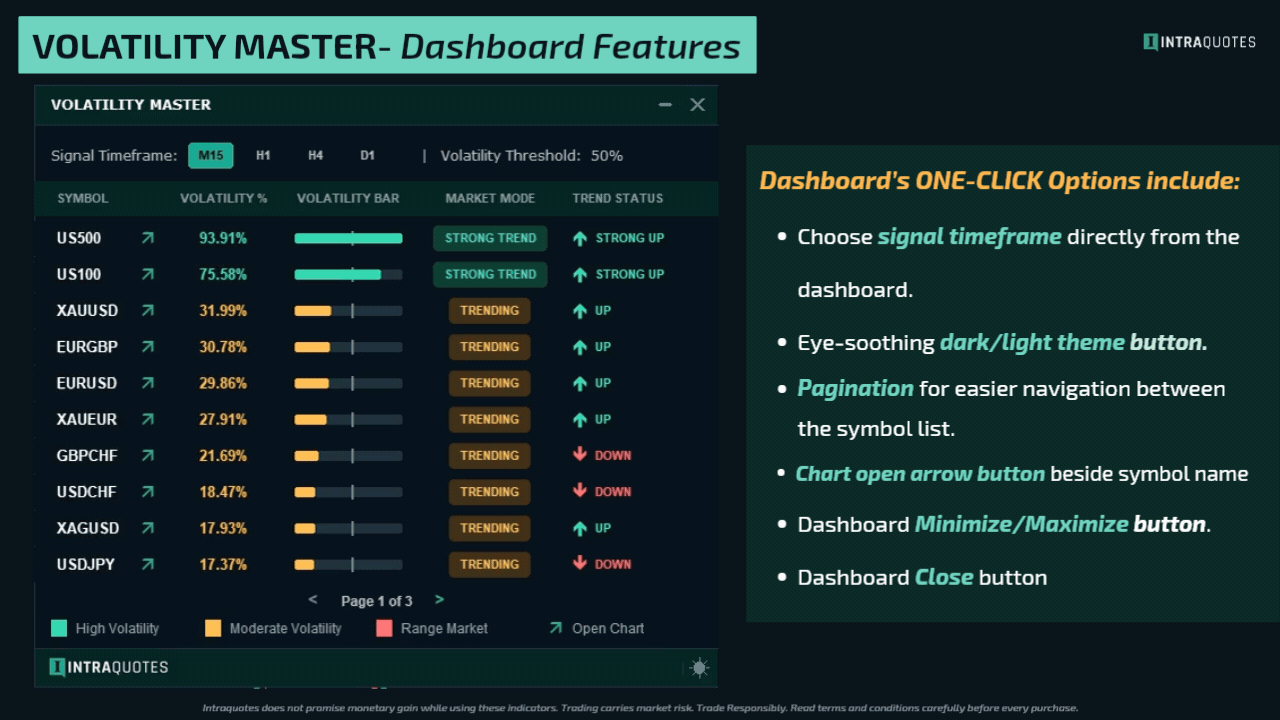
Task: Click the VOLATILITY MASTER window title
Action: [x=131, y=105]
